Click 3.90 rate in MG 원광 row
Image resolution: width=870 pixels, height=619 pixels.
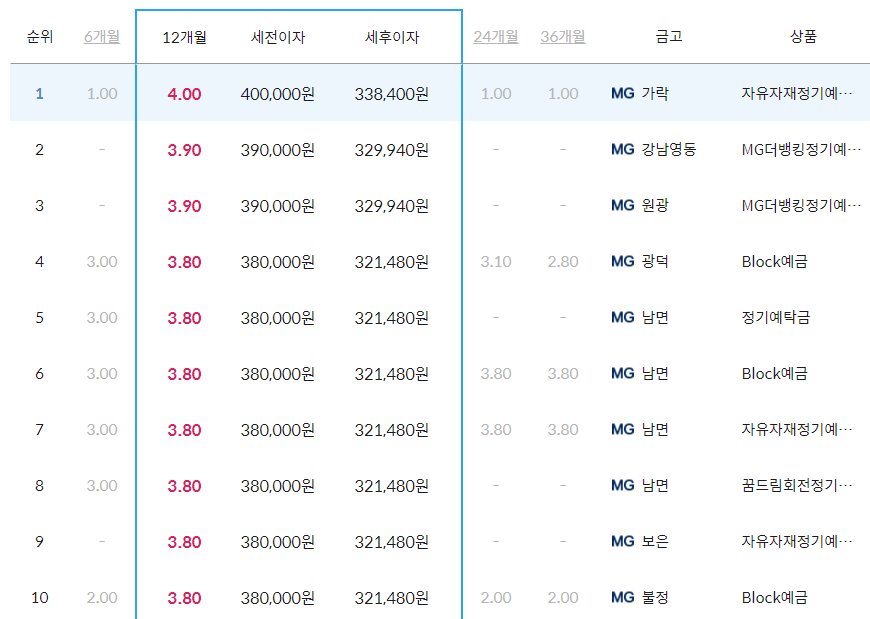184,206
